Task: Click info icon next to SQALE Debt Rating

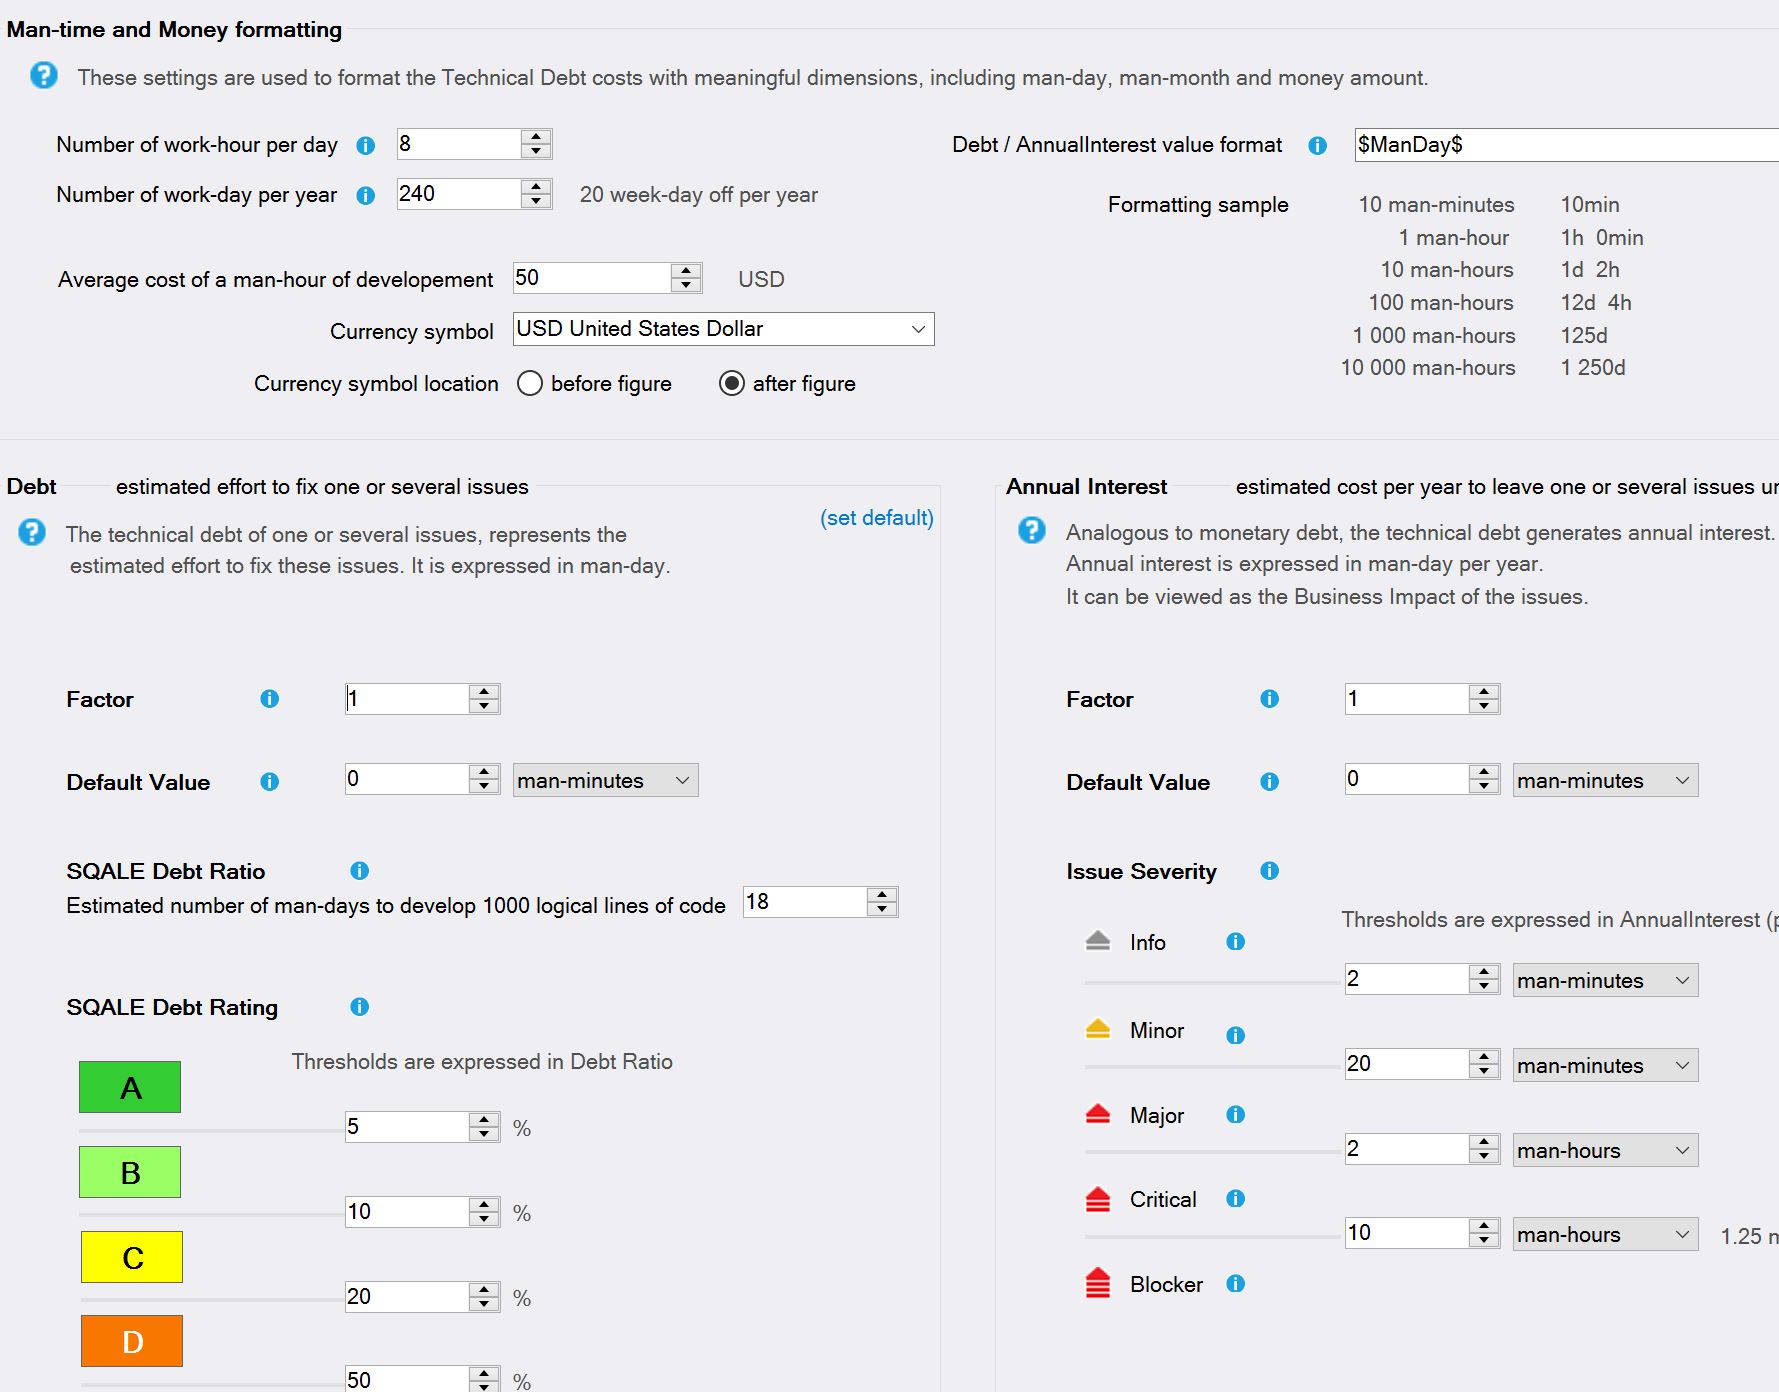Action: (x=360, y=1007)
